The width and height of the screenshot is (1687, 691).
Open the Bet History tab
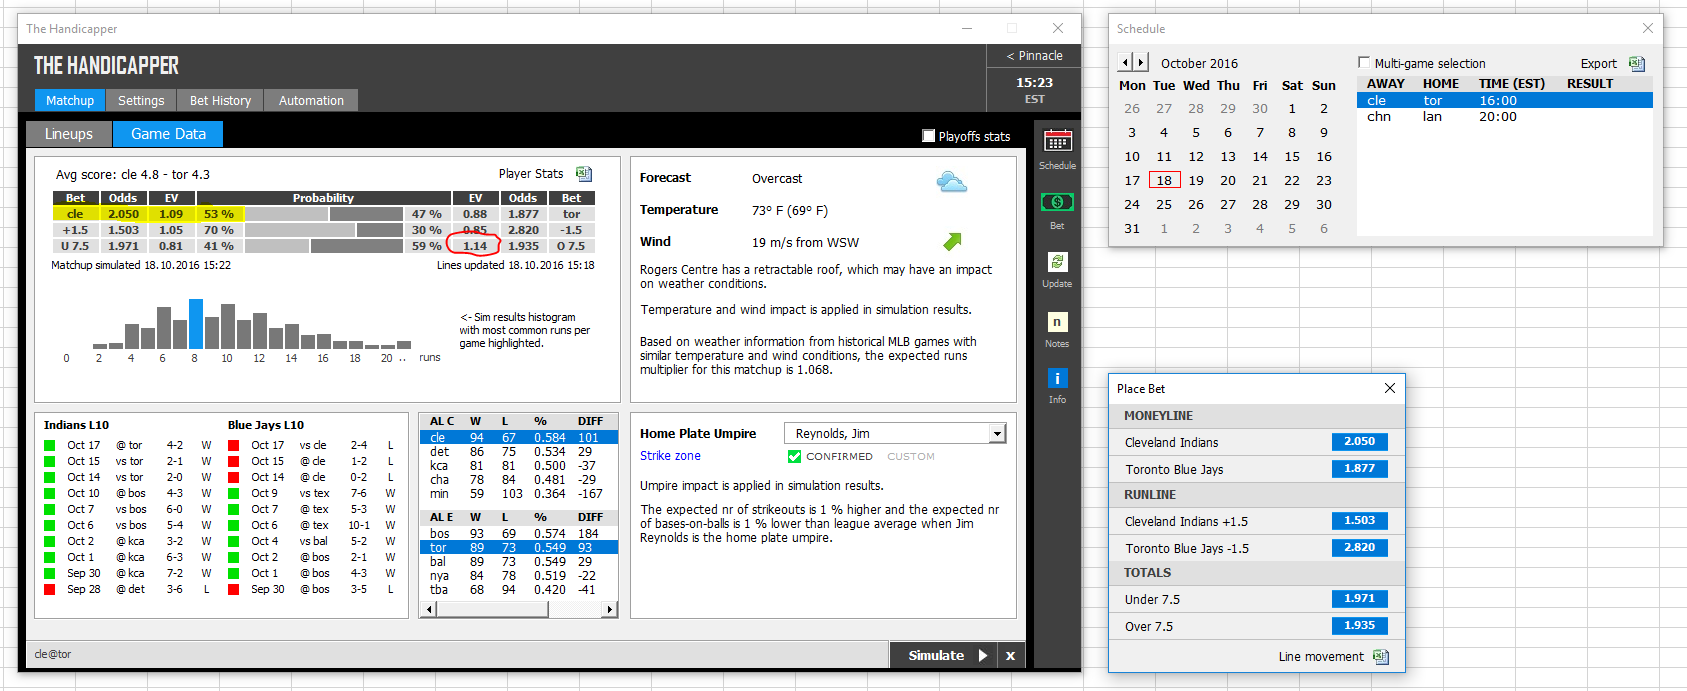coord(220,100)
